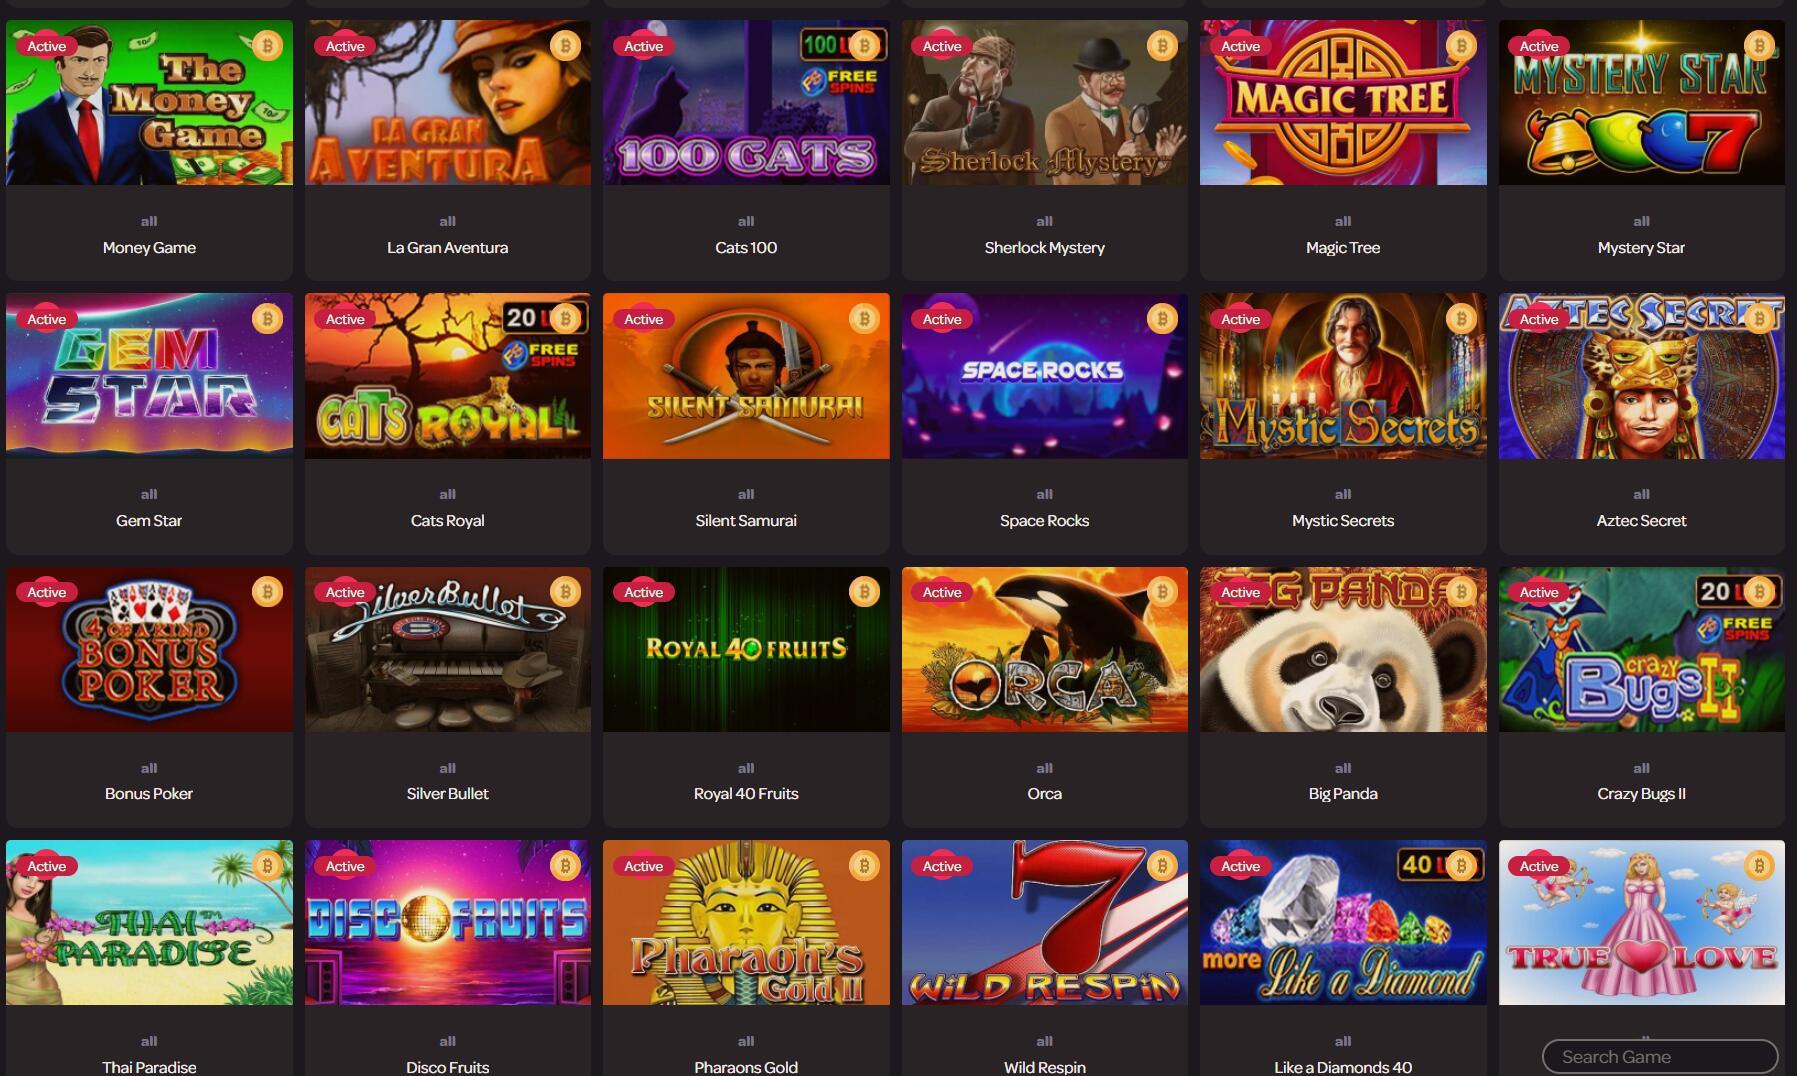
Task: Open the Mystic Secrets game thumbnail
Action: [x=1343, y=376]
